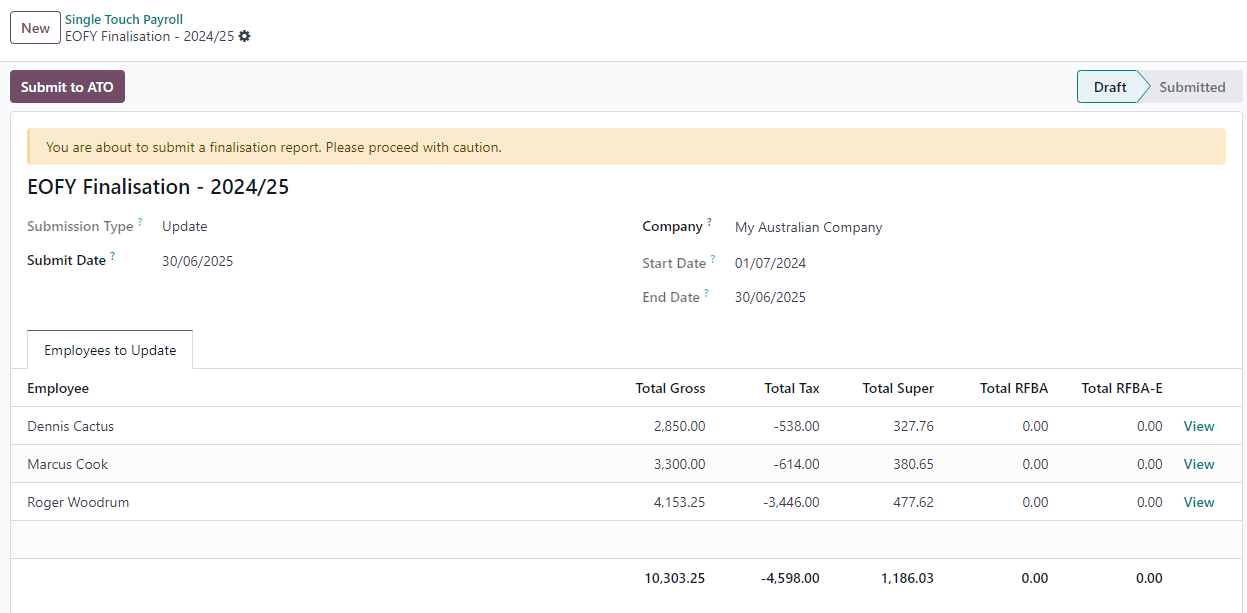Sort by the Employee column header
Image resolution: width=1247 pixels, height=613 pixels.
[x=58, y=388]
